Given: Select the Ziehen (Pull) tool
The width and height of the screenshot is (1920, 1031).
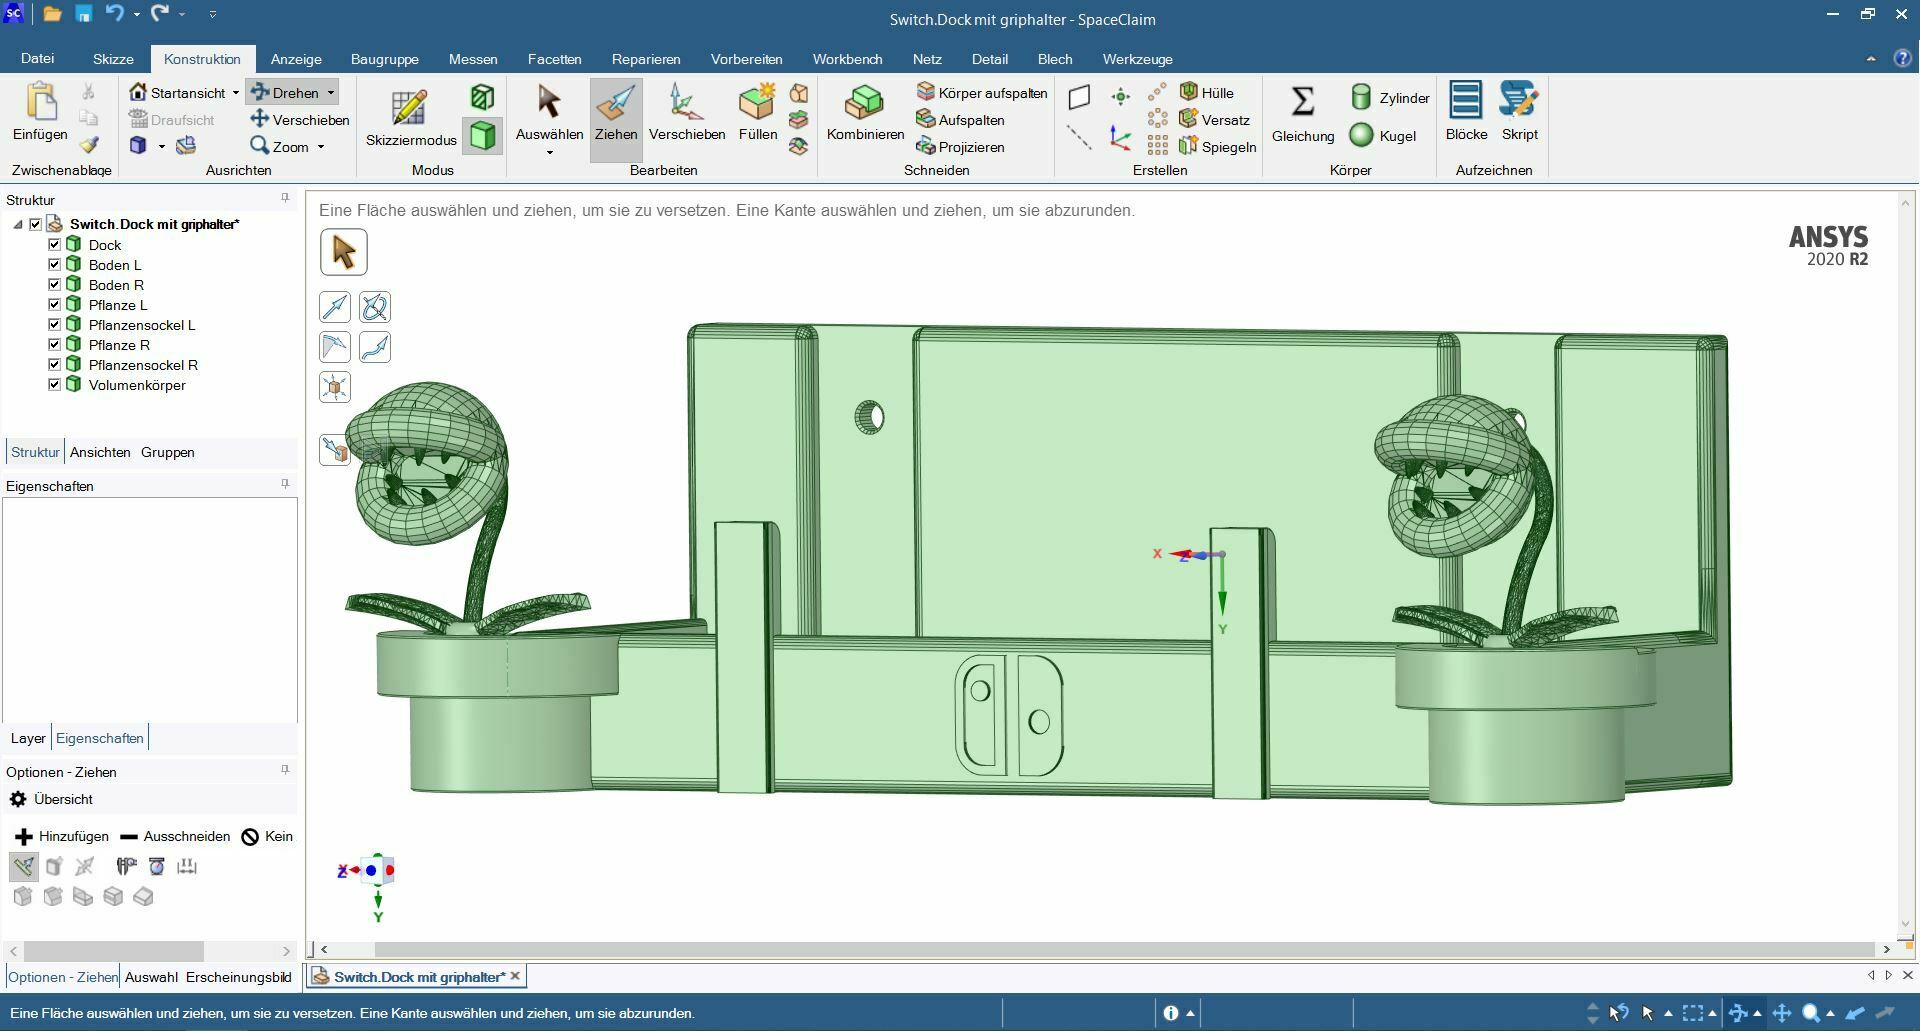Looking at the screenshot, I should 615,113.
